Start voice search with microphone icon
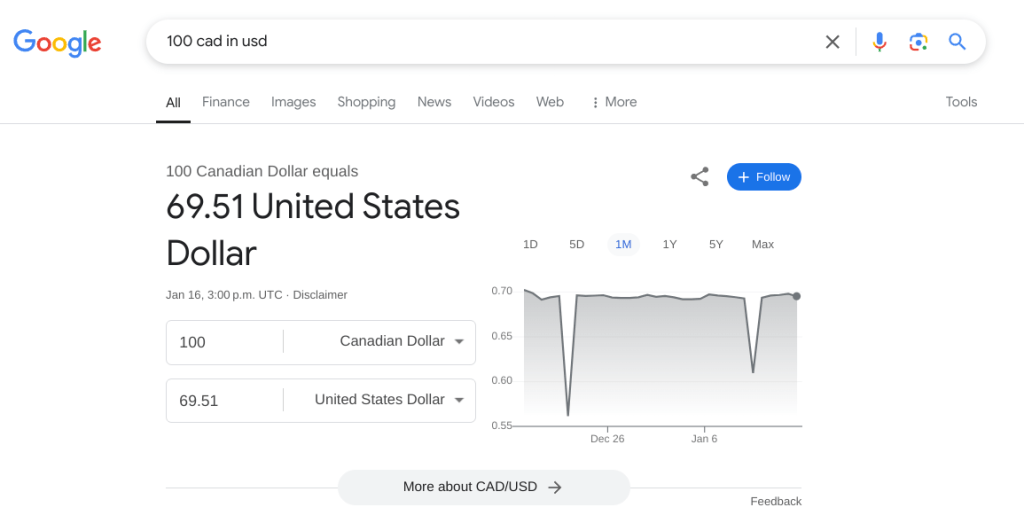 coord(879,42)
